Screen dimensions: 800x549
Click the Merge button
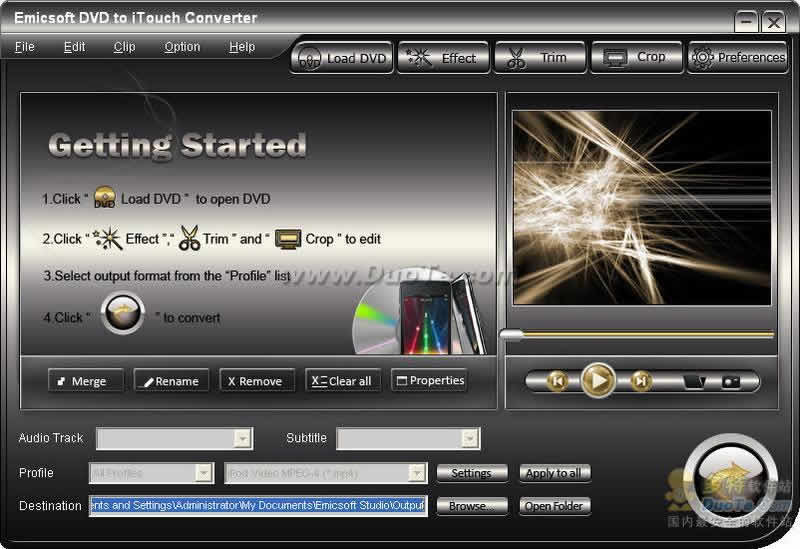[x=85, y=381]
